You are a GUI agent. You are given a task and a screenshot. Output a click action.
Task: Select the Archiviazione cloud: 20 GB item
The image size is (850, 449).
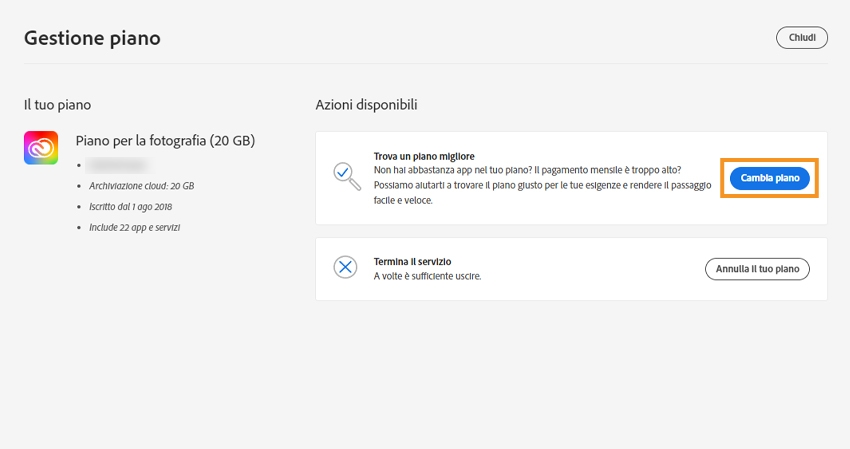click(140, 186)
